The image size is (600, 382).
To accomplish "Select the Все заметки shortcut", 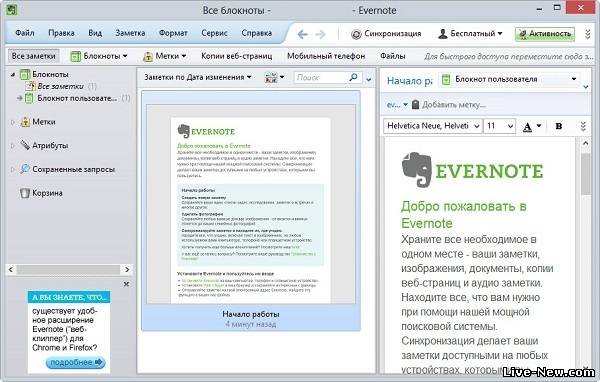I will point(33,56).
